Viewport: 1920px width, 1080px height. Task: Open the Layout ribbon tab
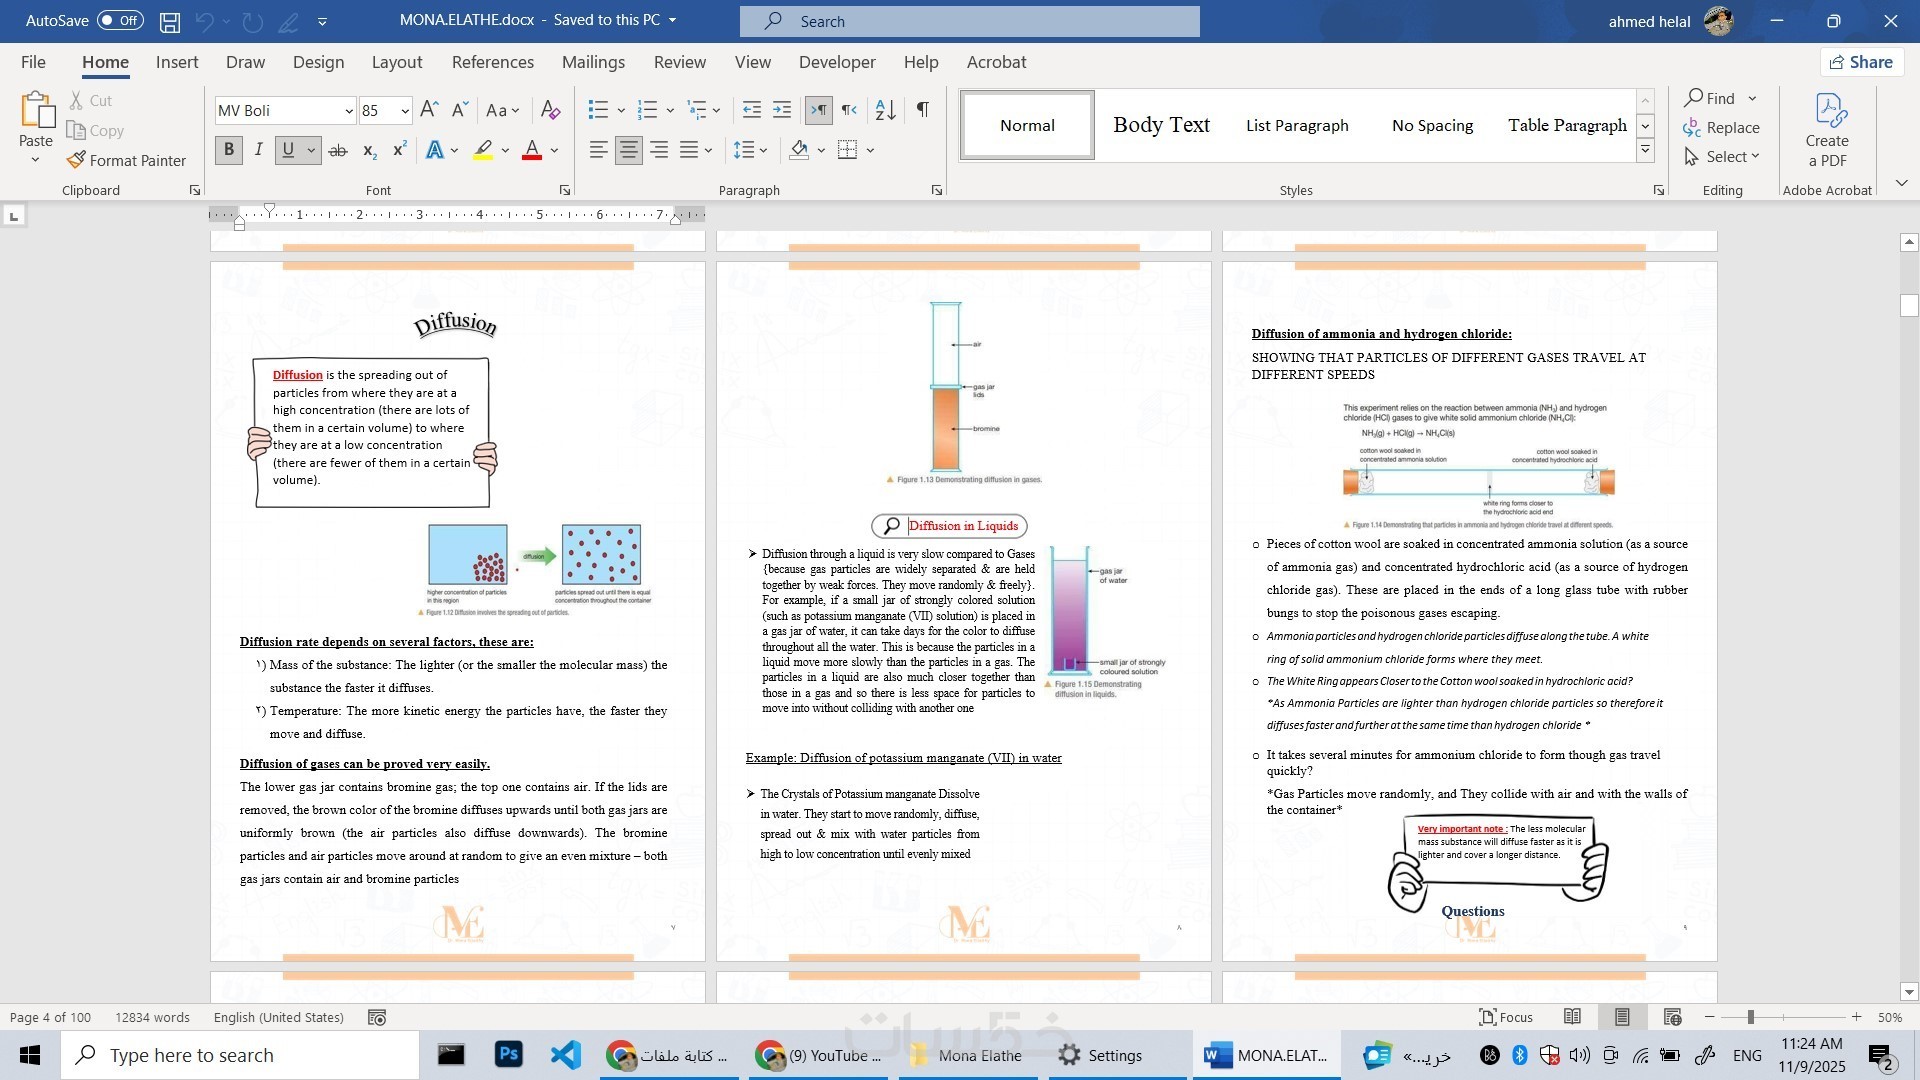tap(397, 62)
